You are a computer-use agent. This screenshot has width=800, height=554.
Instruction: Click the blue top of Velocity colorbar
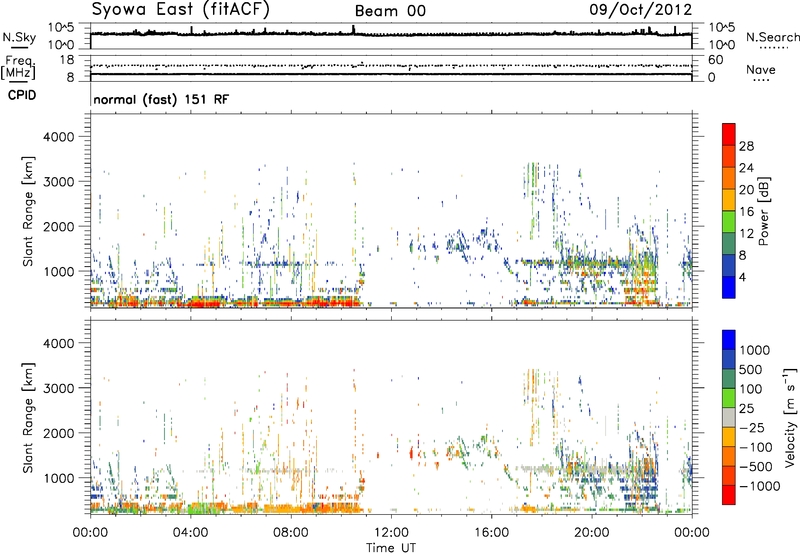[x=729, y=340]
